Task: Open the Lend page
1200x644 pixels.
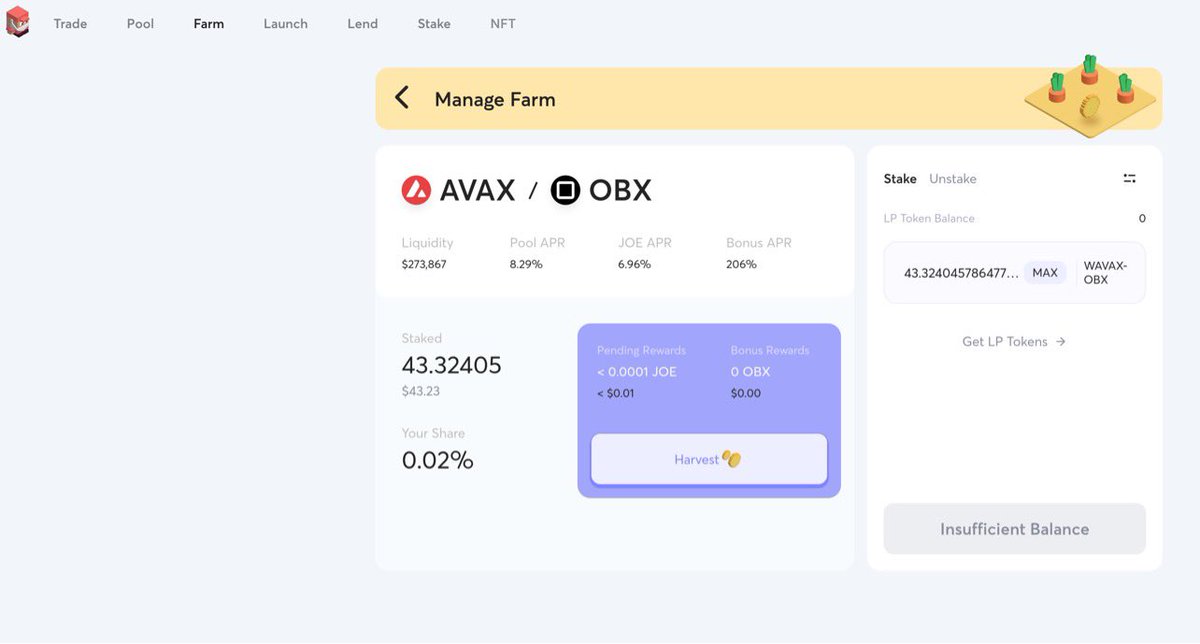Action: pos(362,24)
